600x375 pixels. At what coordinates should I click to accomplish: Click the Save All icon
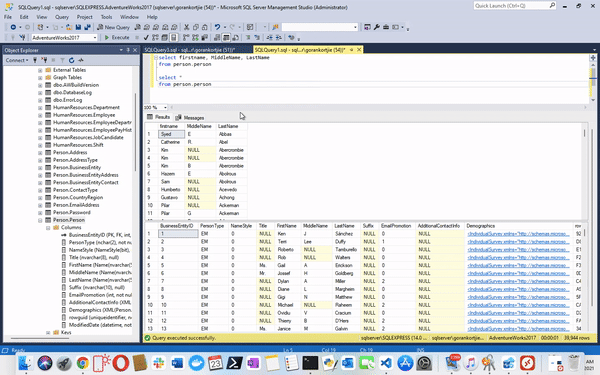click(x=87, y=27)
